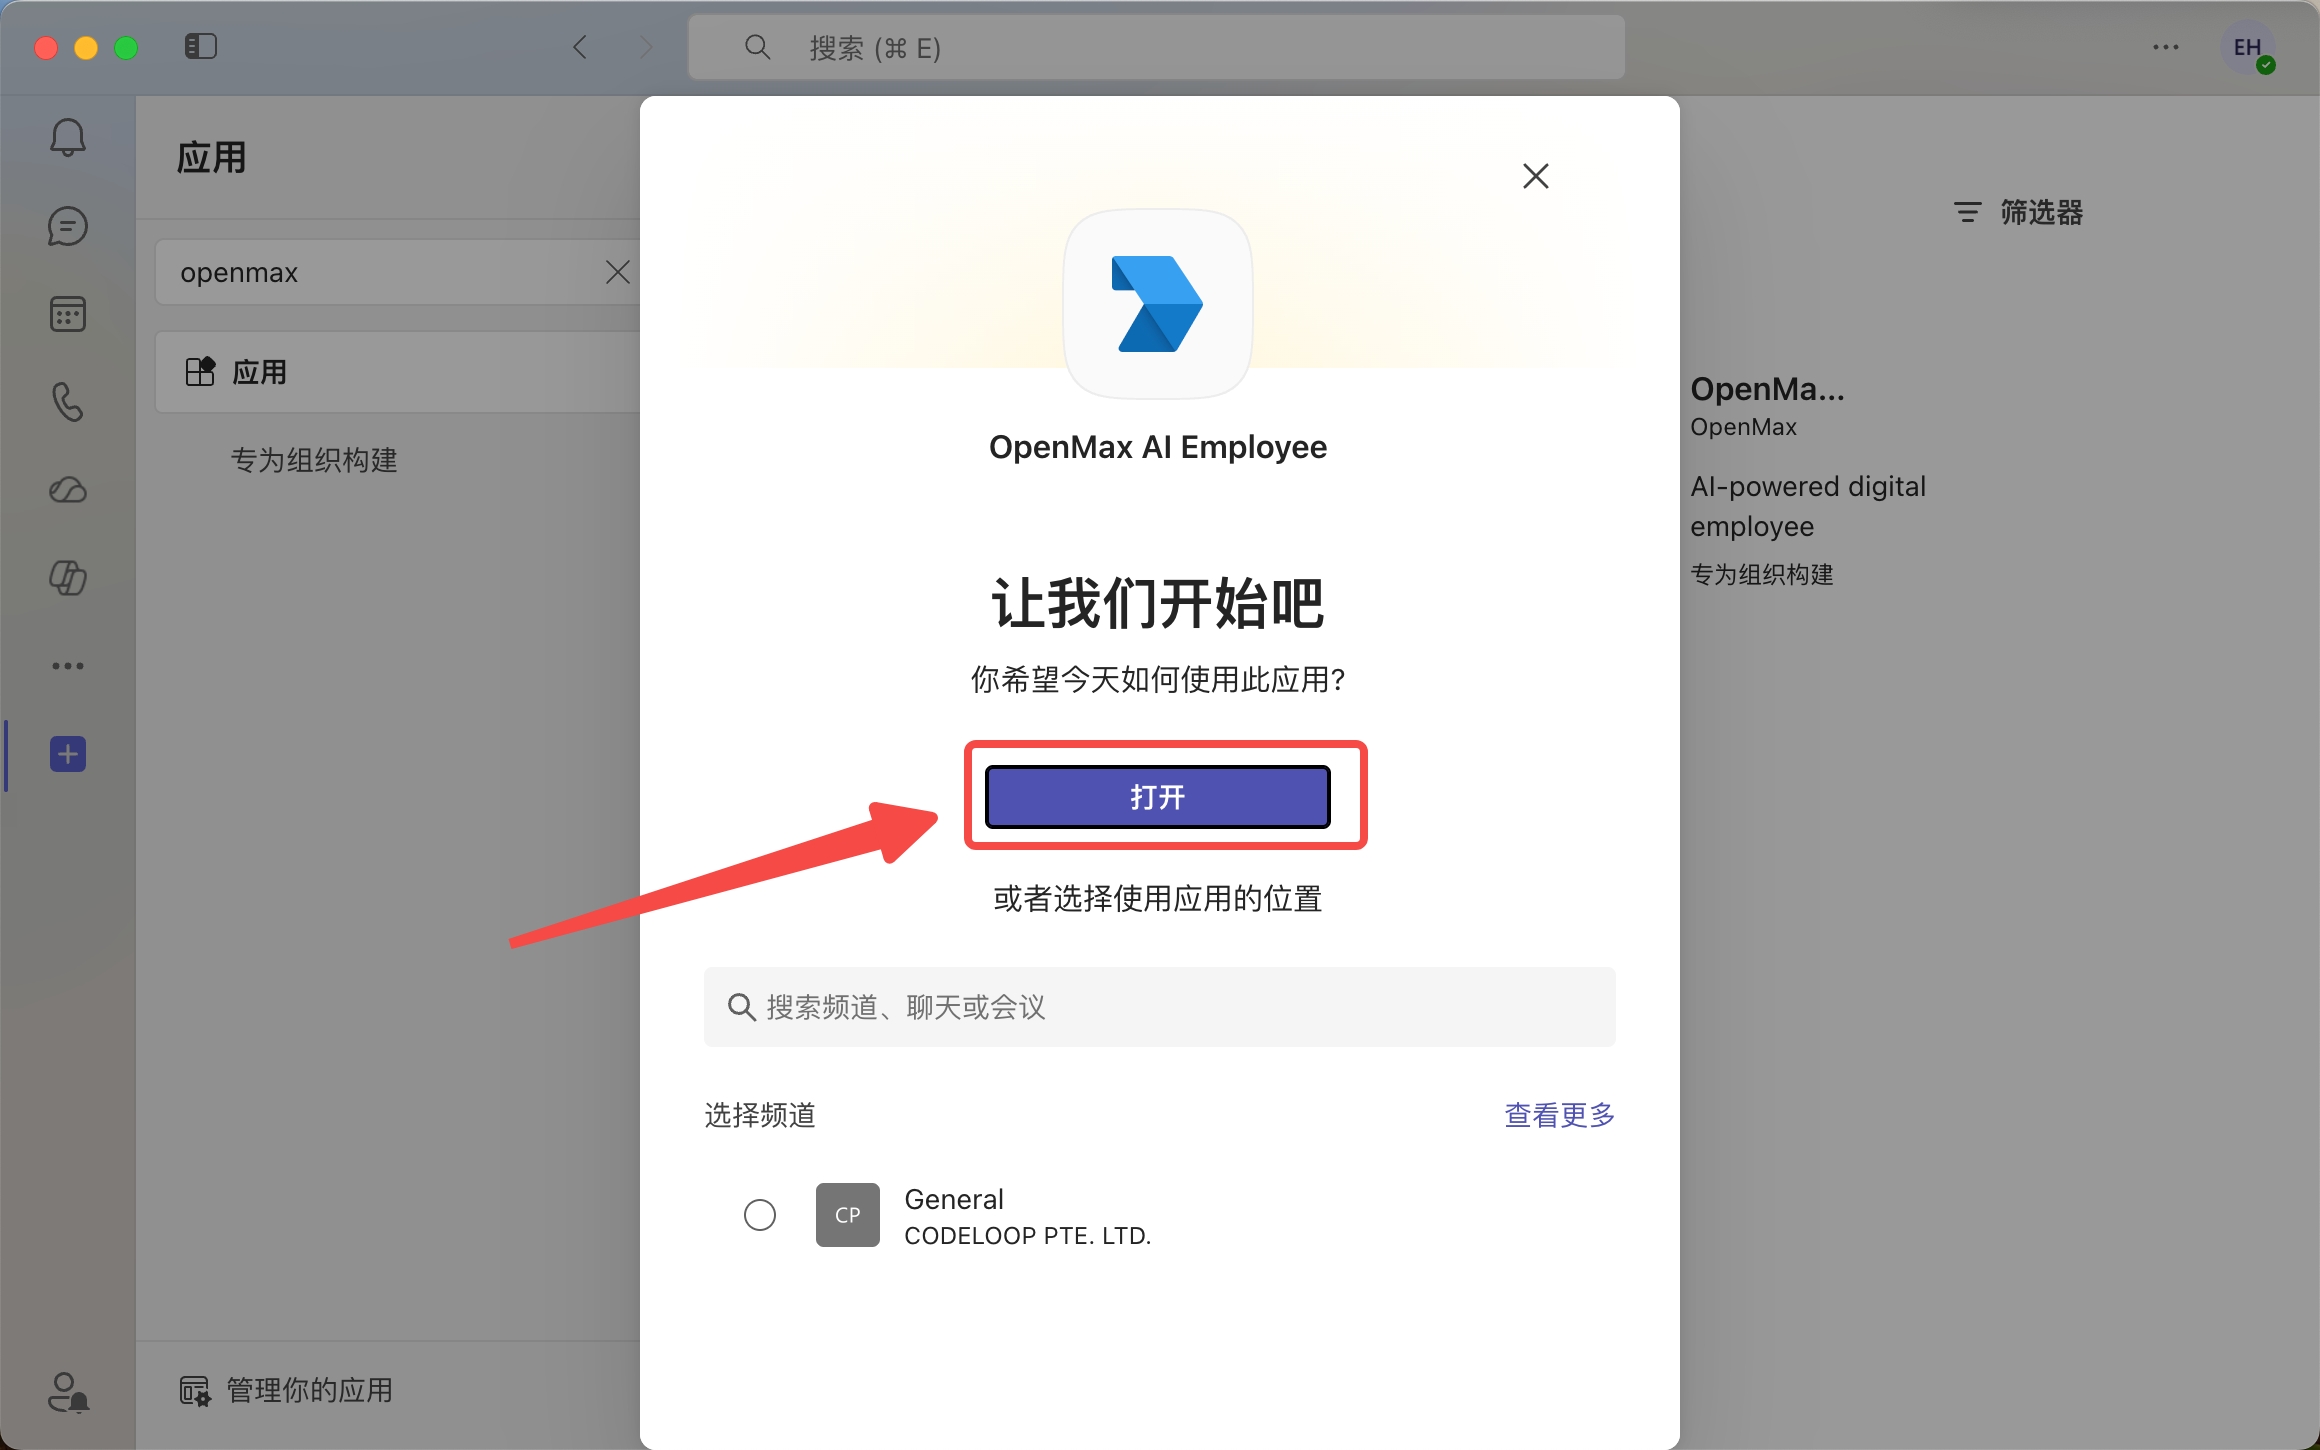Click the 打开 button
This screenshot has width=2320, height=1450.
coord(1158,797)
